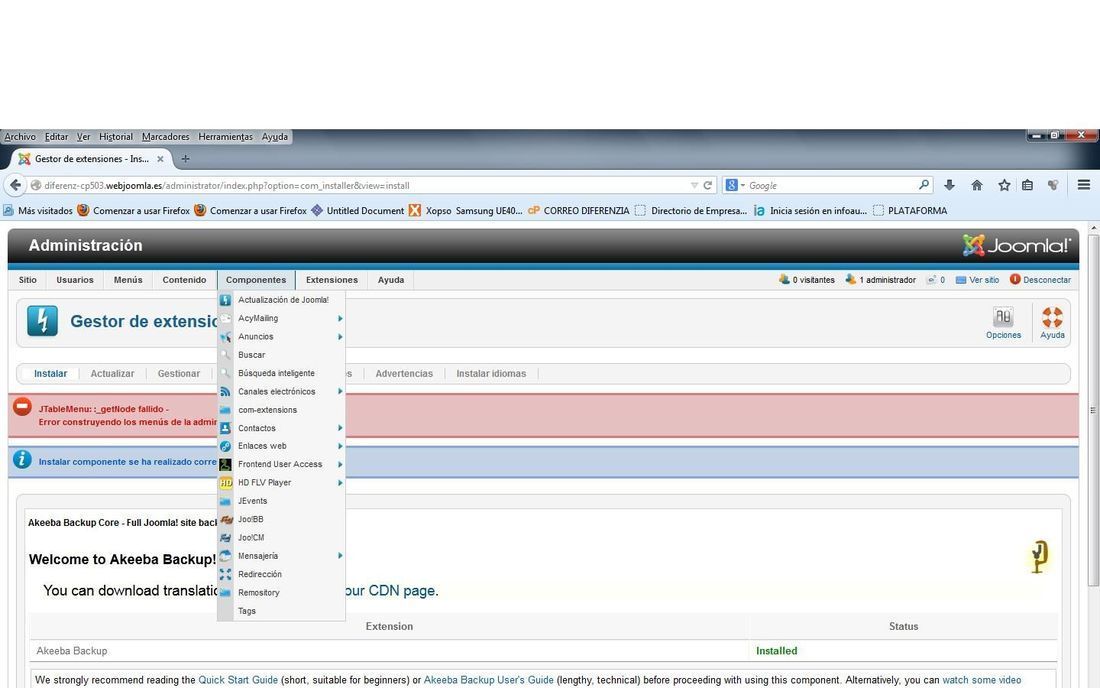Viewport: 1100px width, 688px height.
Task: Expand HD FLV Player submenu arrow
Action: coord(340,483)
